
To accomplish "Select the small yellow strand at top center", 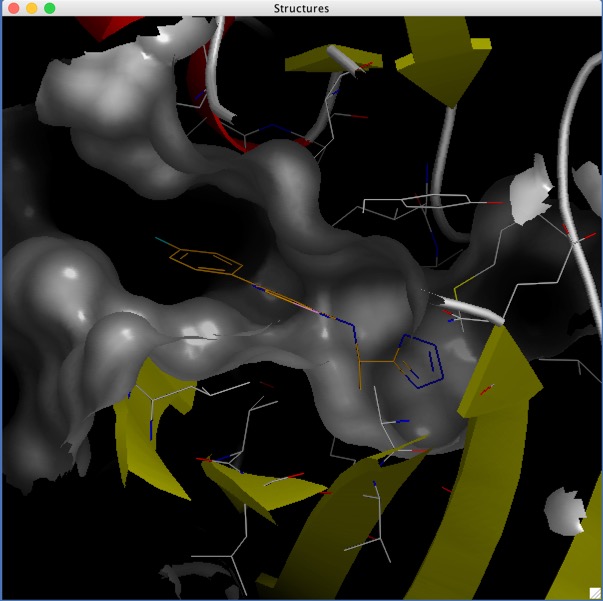I will coord(322,61).
